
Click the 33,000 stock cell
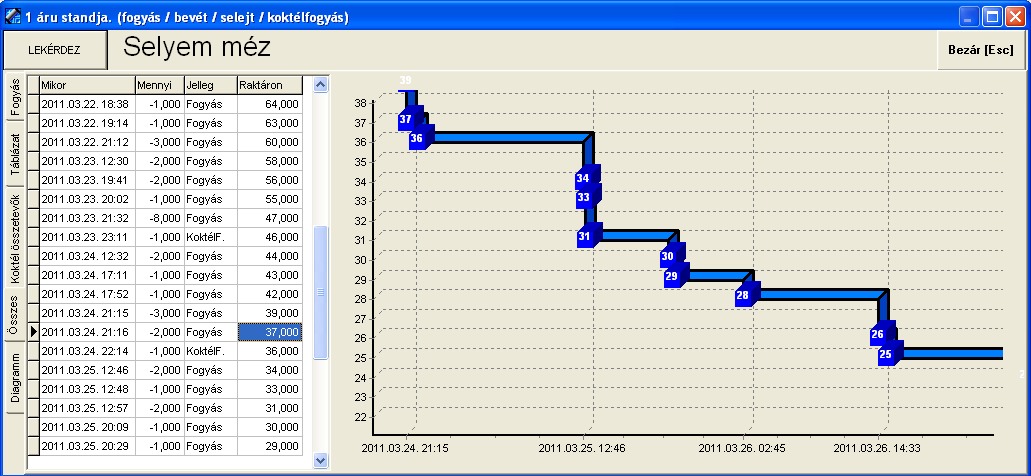[270, 389]
